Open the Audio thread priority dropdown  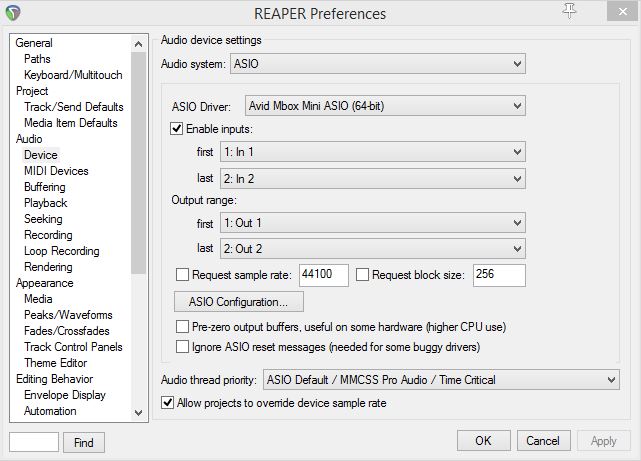pyautogui.click(x=440, y=380)
